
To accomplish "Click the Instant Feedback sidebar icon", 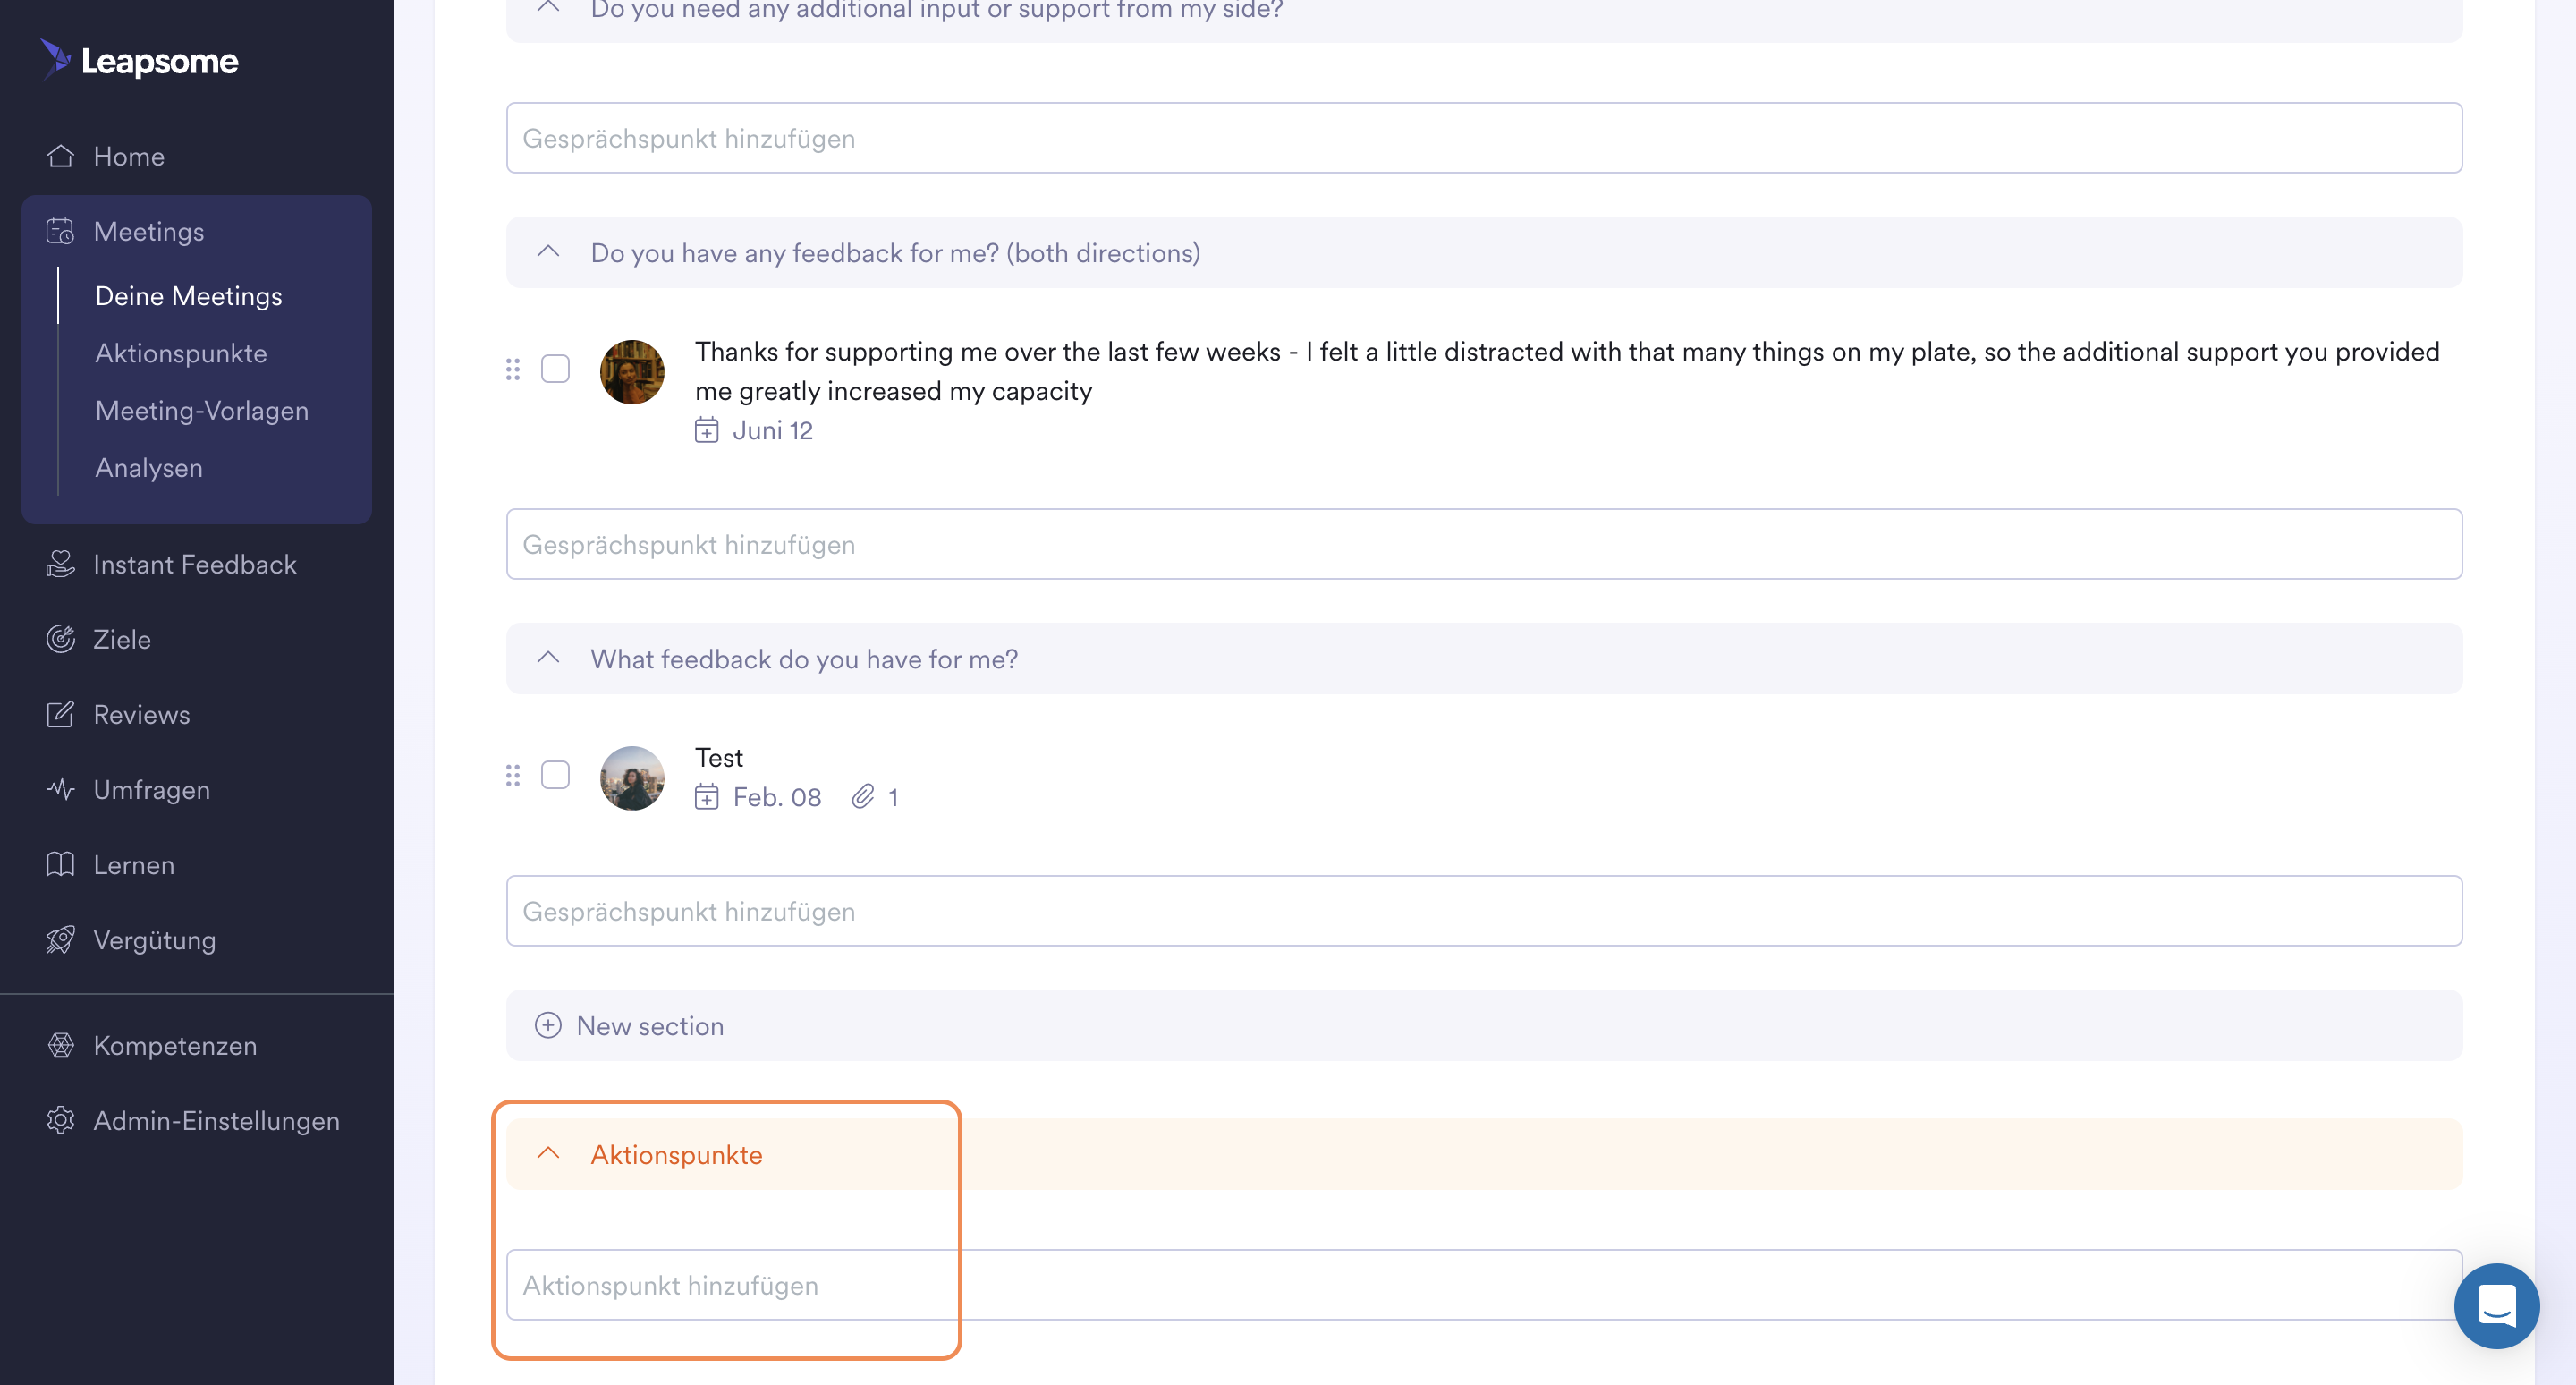I will 60,564.
